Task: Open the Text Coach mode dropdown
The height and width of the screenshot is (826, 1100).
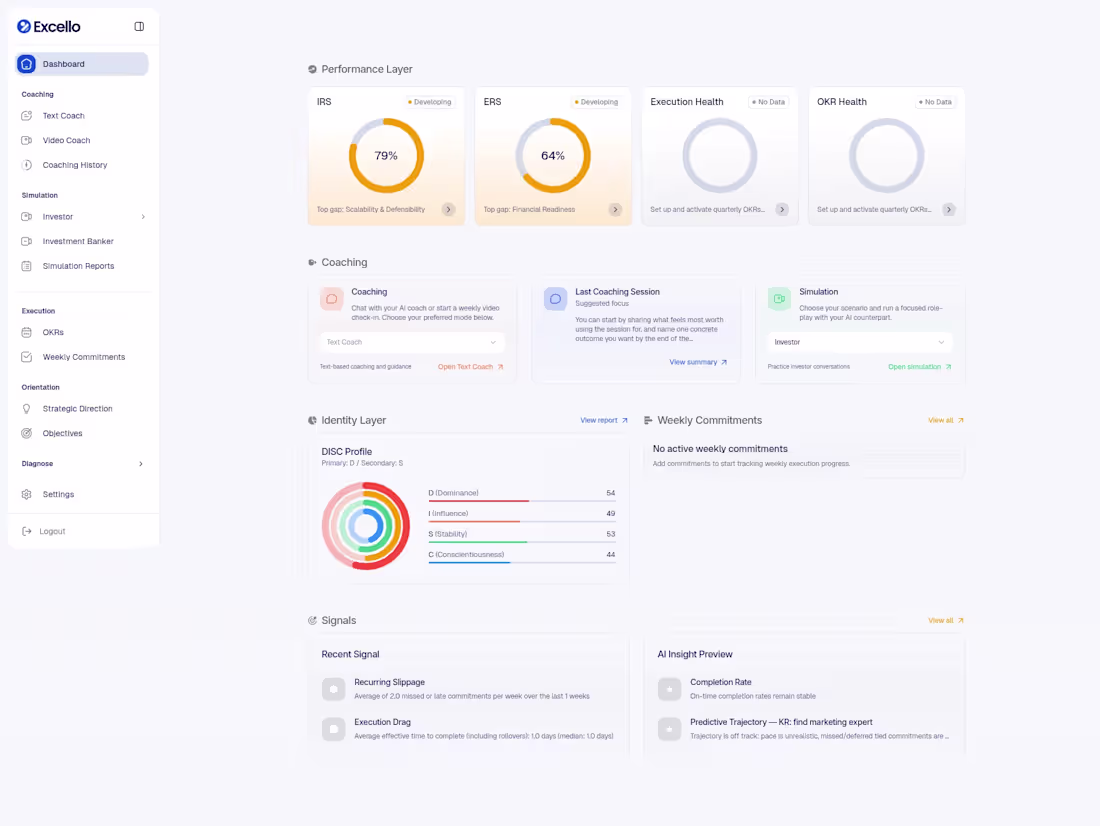Action: [x=413, y=341]
